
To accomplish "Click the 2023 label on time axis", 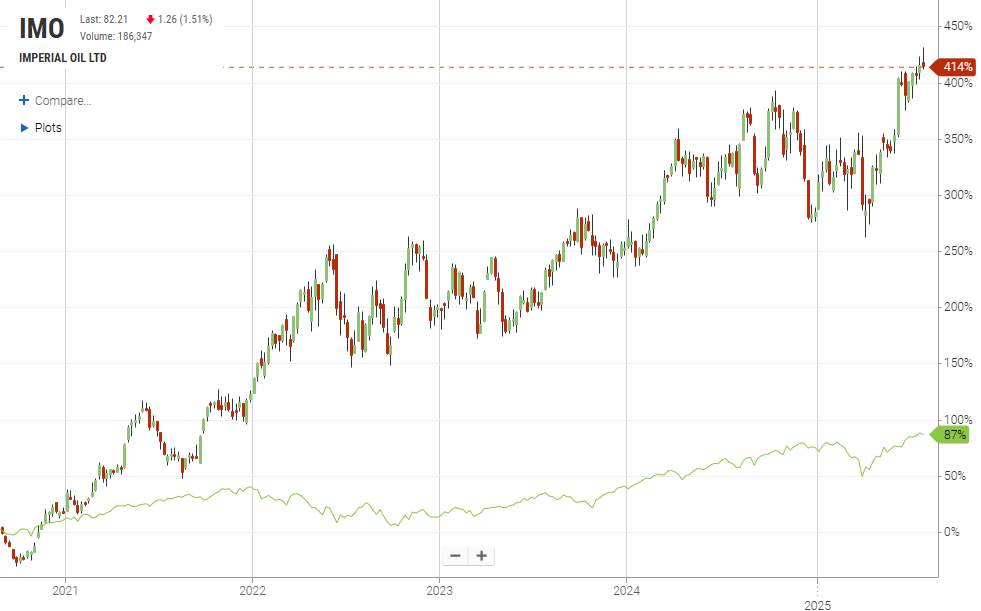I will 439,590.
